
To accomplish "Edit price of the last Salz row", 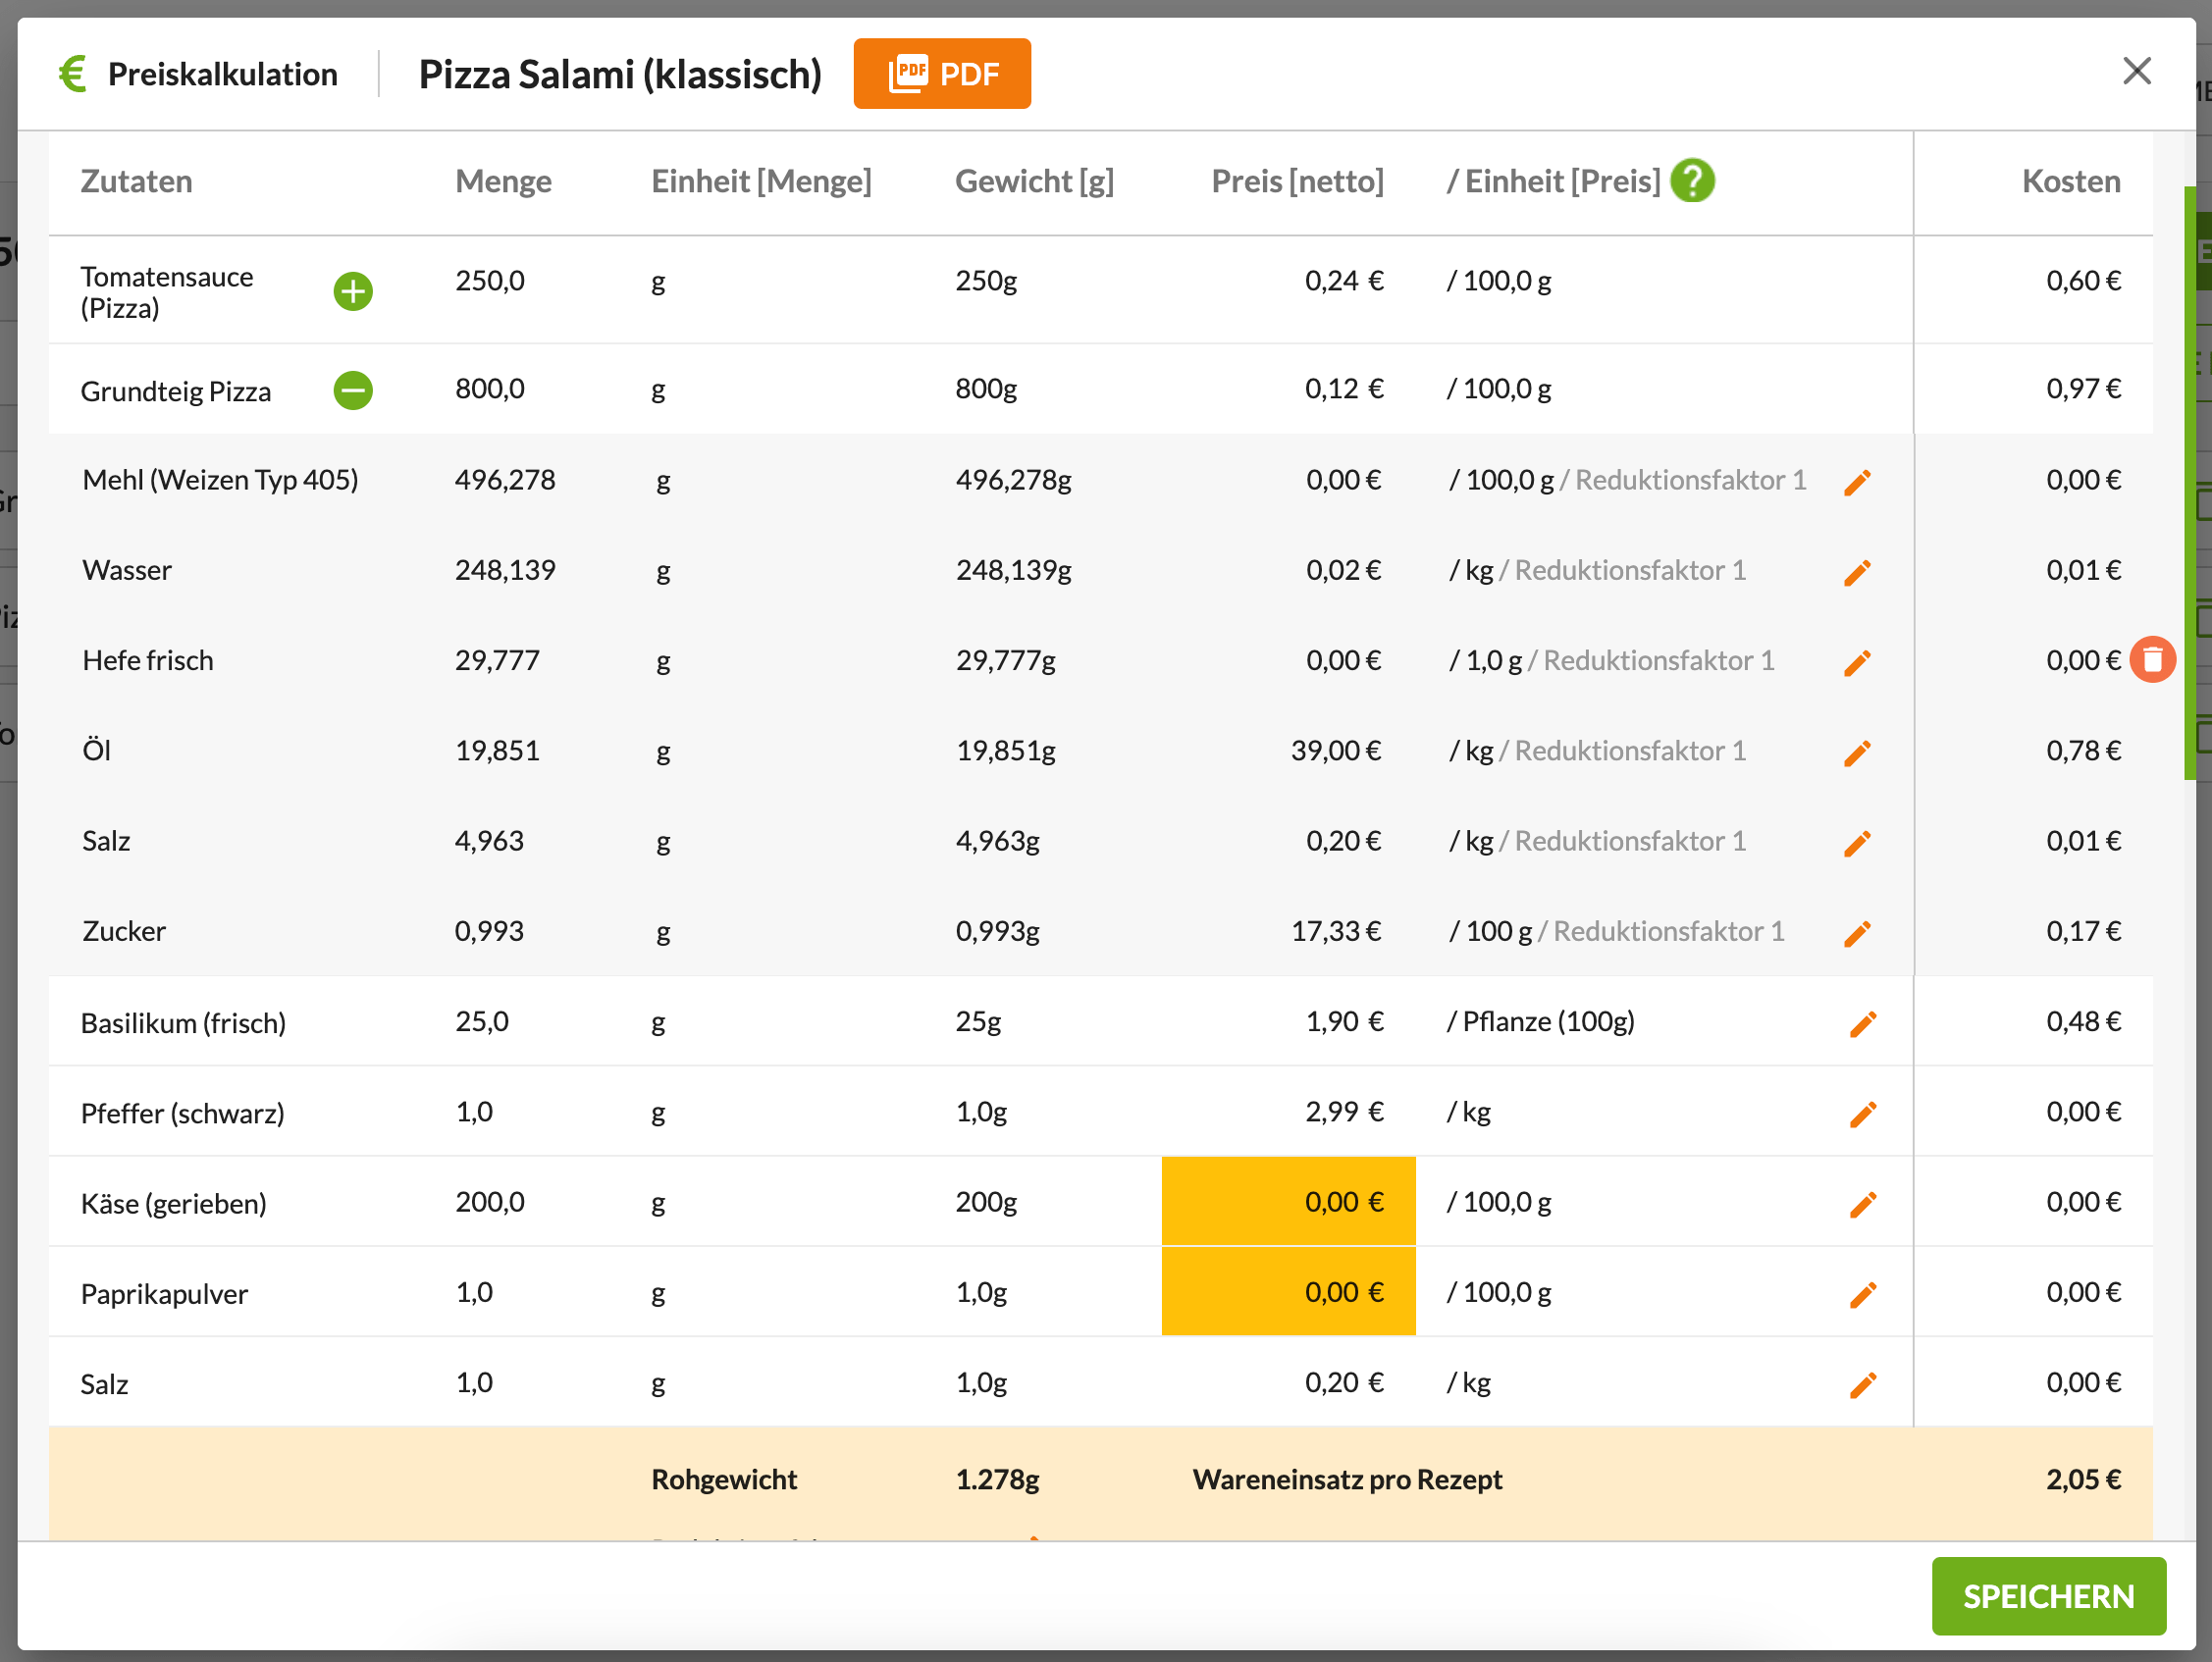I will (1863, 1384).
